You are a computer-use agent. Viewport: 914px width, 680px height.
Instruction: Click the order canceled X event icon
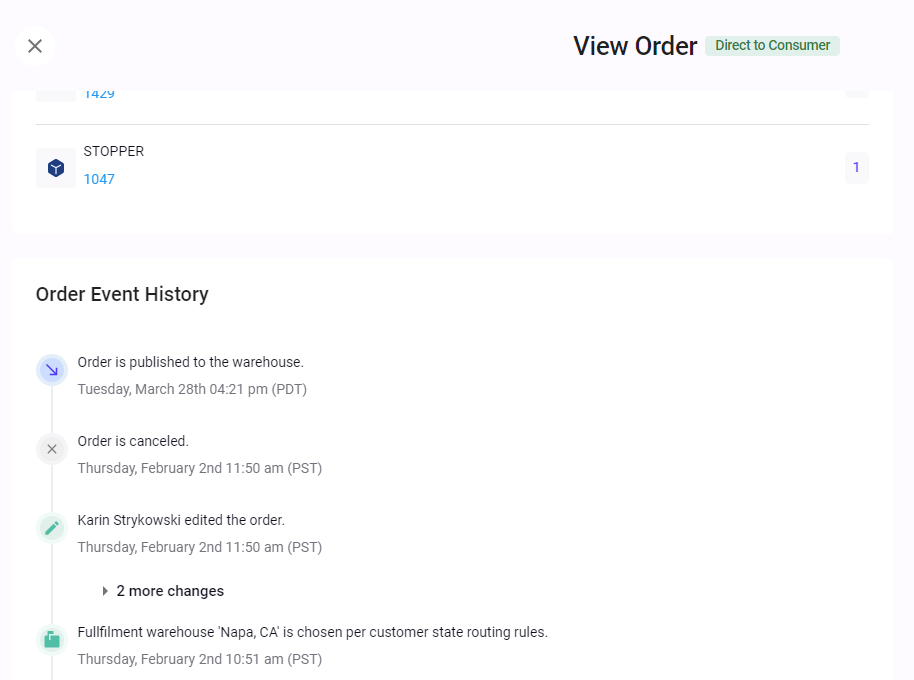click(52, 449)
